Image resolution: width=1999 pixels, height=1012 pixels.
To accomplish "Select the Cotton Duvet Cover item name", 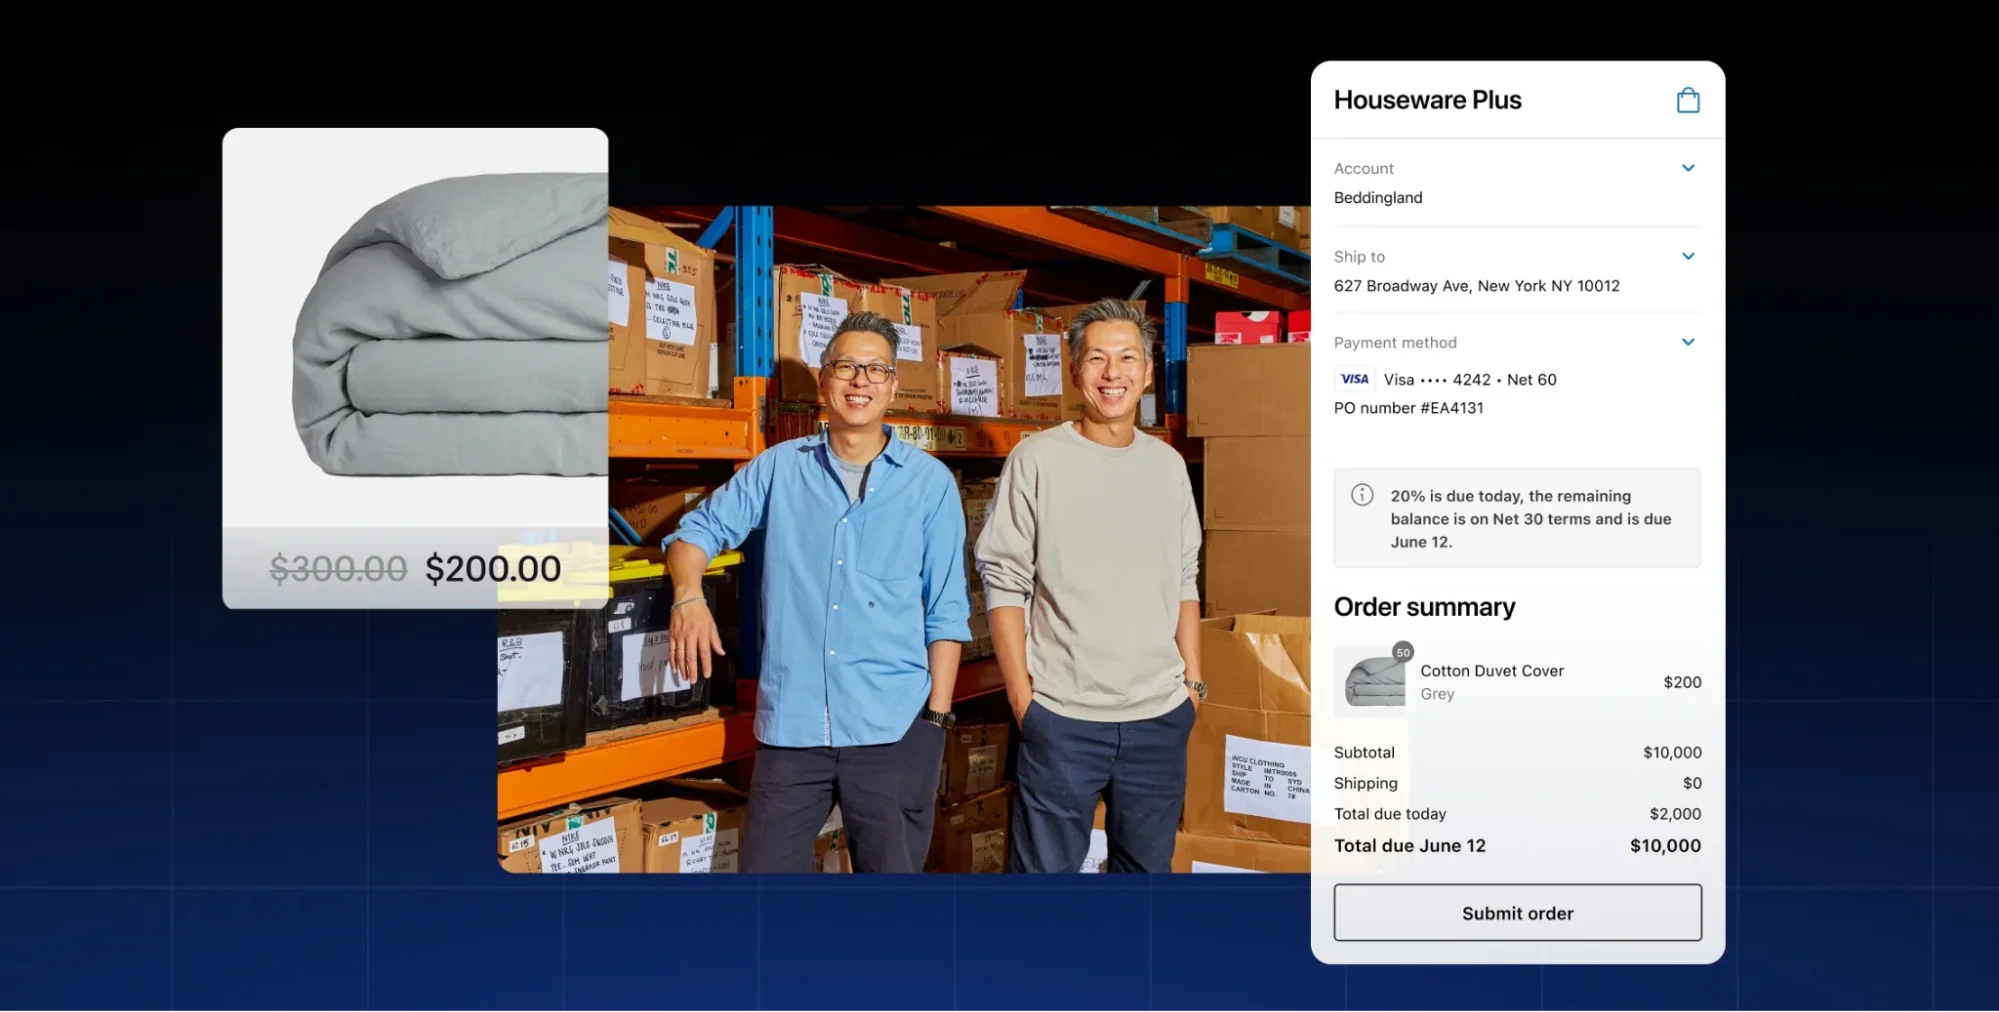I will pos(1491,670).
